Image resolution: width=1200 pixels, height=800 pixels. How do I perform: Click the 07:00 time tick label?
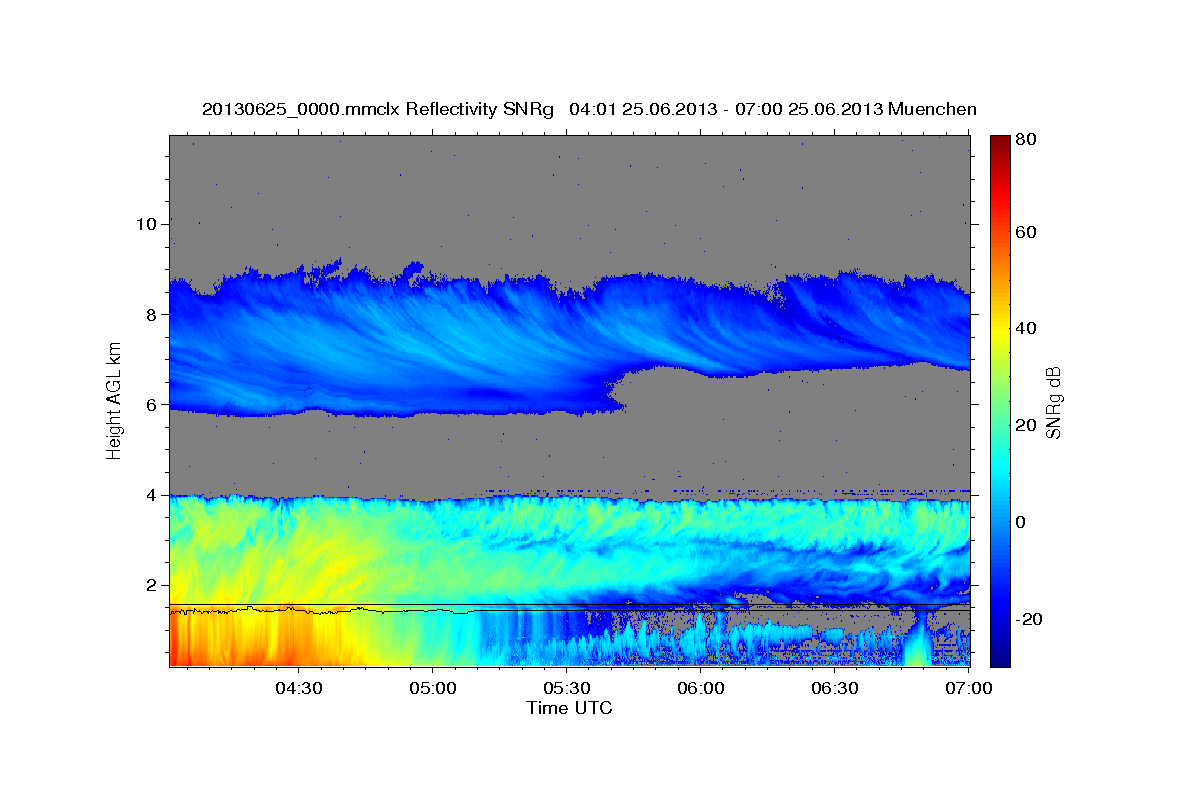969,689
